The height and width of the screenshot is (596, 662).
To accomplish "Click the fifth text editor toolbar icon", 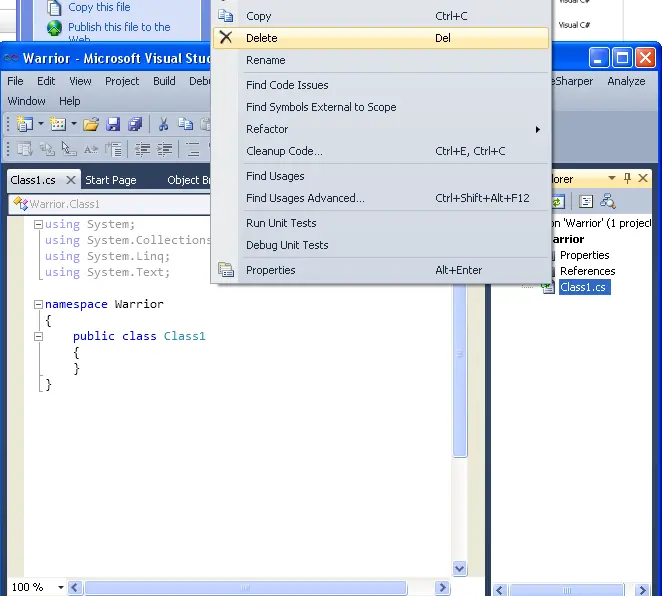I will [x=113, y=149].
